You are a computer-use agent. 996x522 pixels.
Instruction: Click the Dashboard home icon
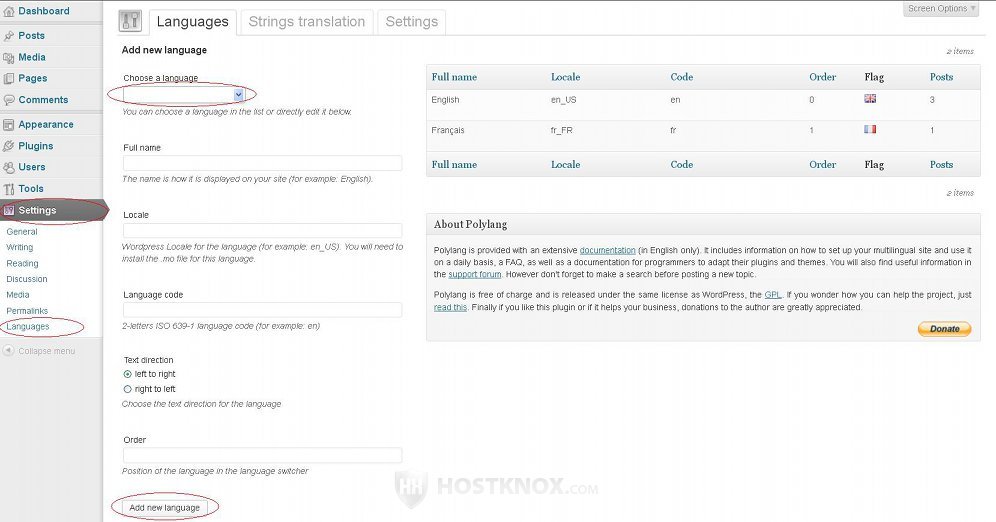coord(8,11)
